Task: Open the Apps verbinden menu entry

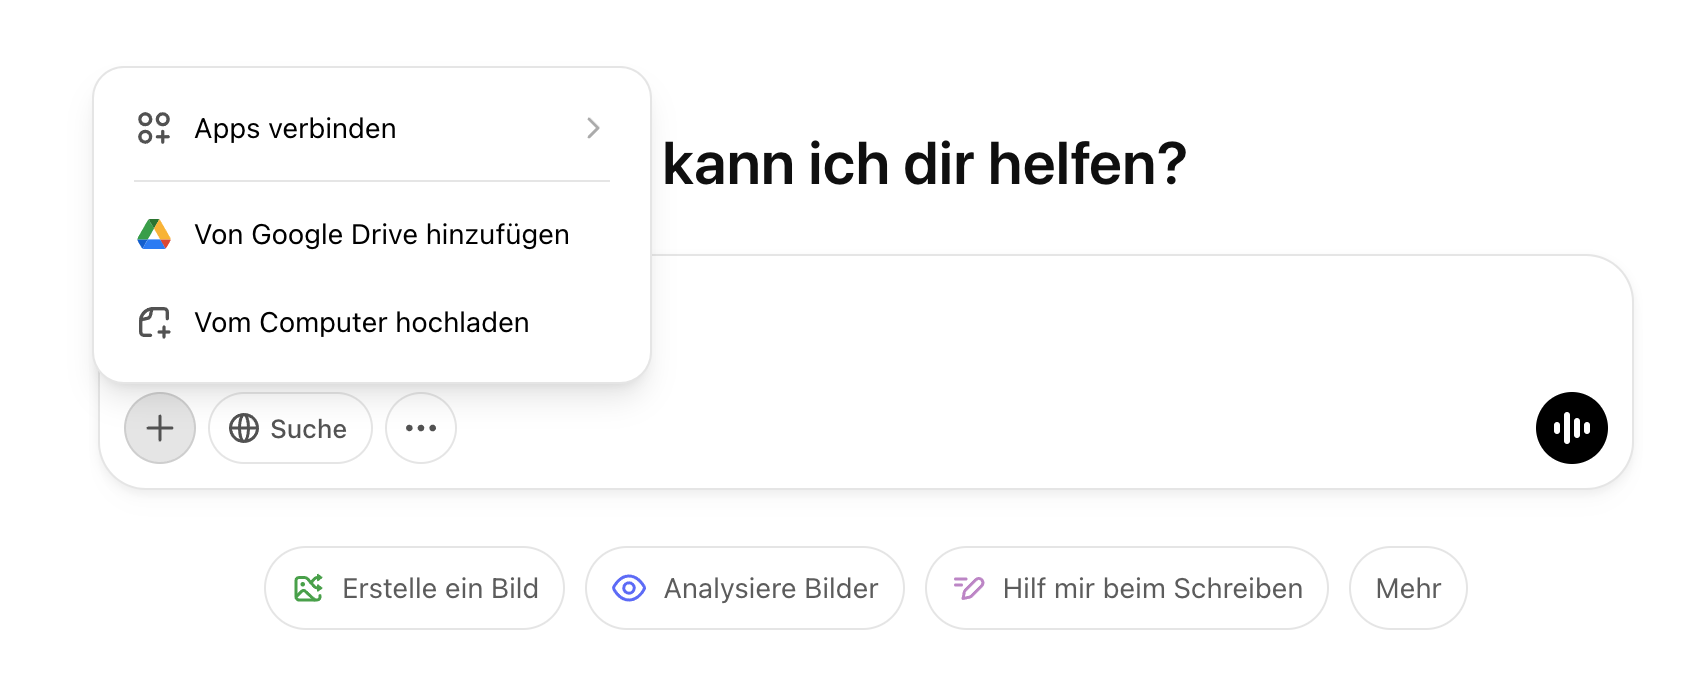Action: tap(295, 129)
